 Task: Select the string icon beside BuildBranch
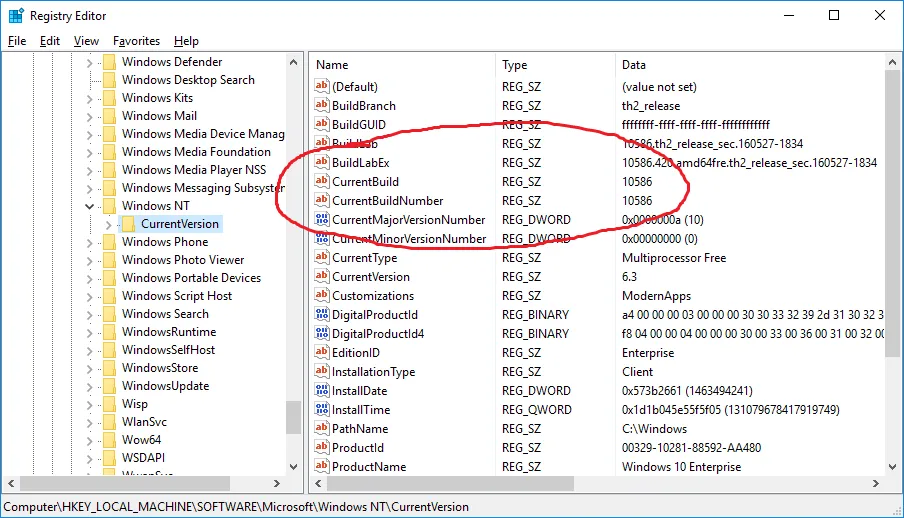(x=322, y=105)
